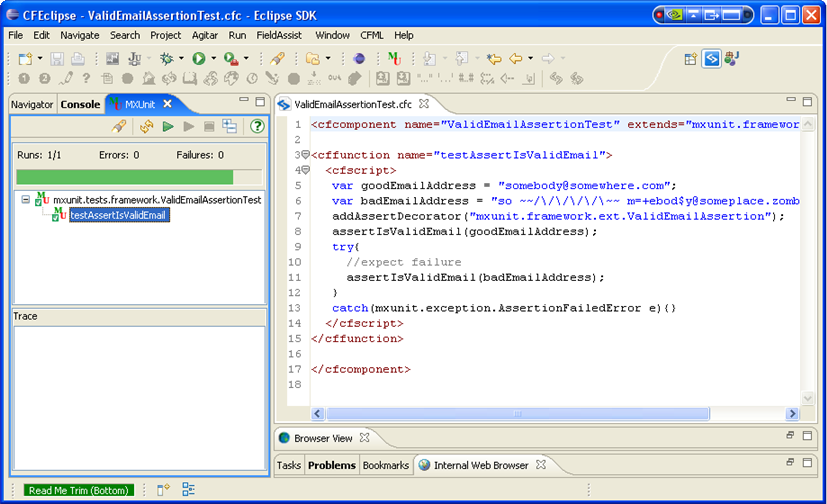Open the Back history dropdown arrow

click(x=531, y=59)
